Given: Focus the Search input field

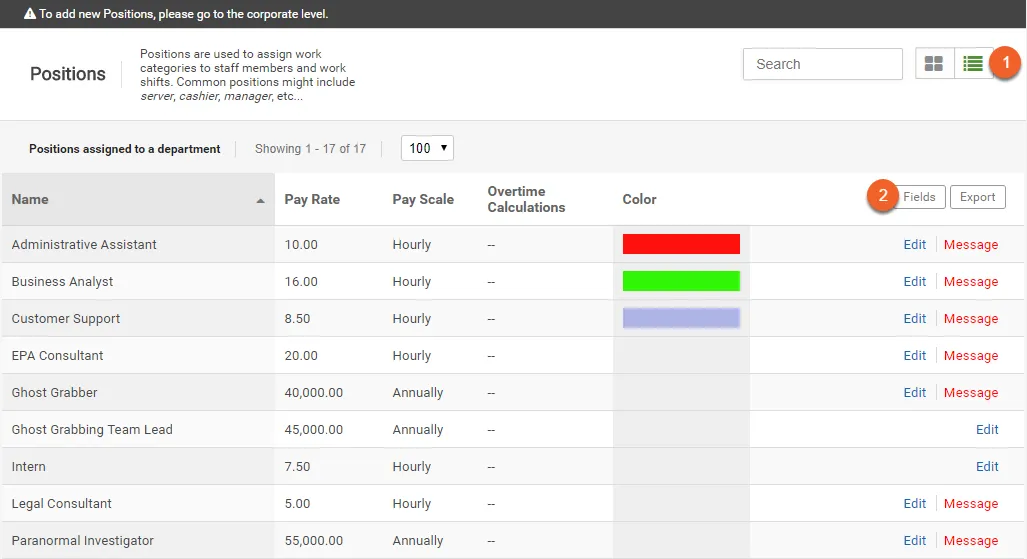Looking at the screenshot, I should tap(823, 64).
